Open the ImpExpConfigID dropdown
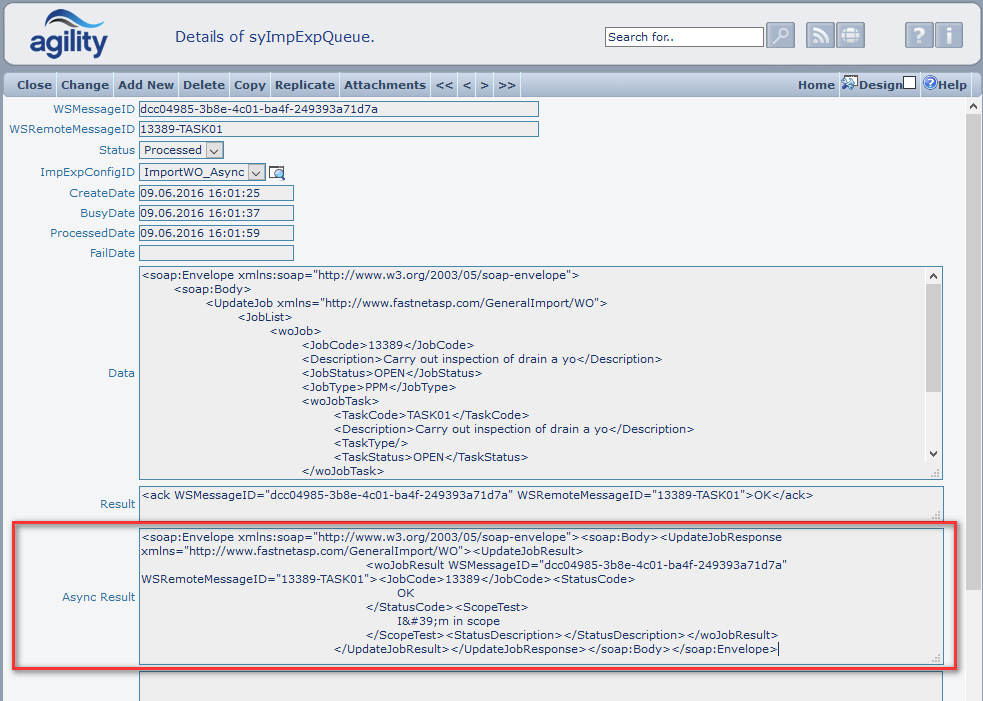The height and width of the screenshot is (701, 983). coord(256,172)
